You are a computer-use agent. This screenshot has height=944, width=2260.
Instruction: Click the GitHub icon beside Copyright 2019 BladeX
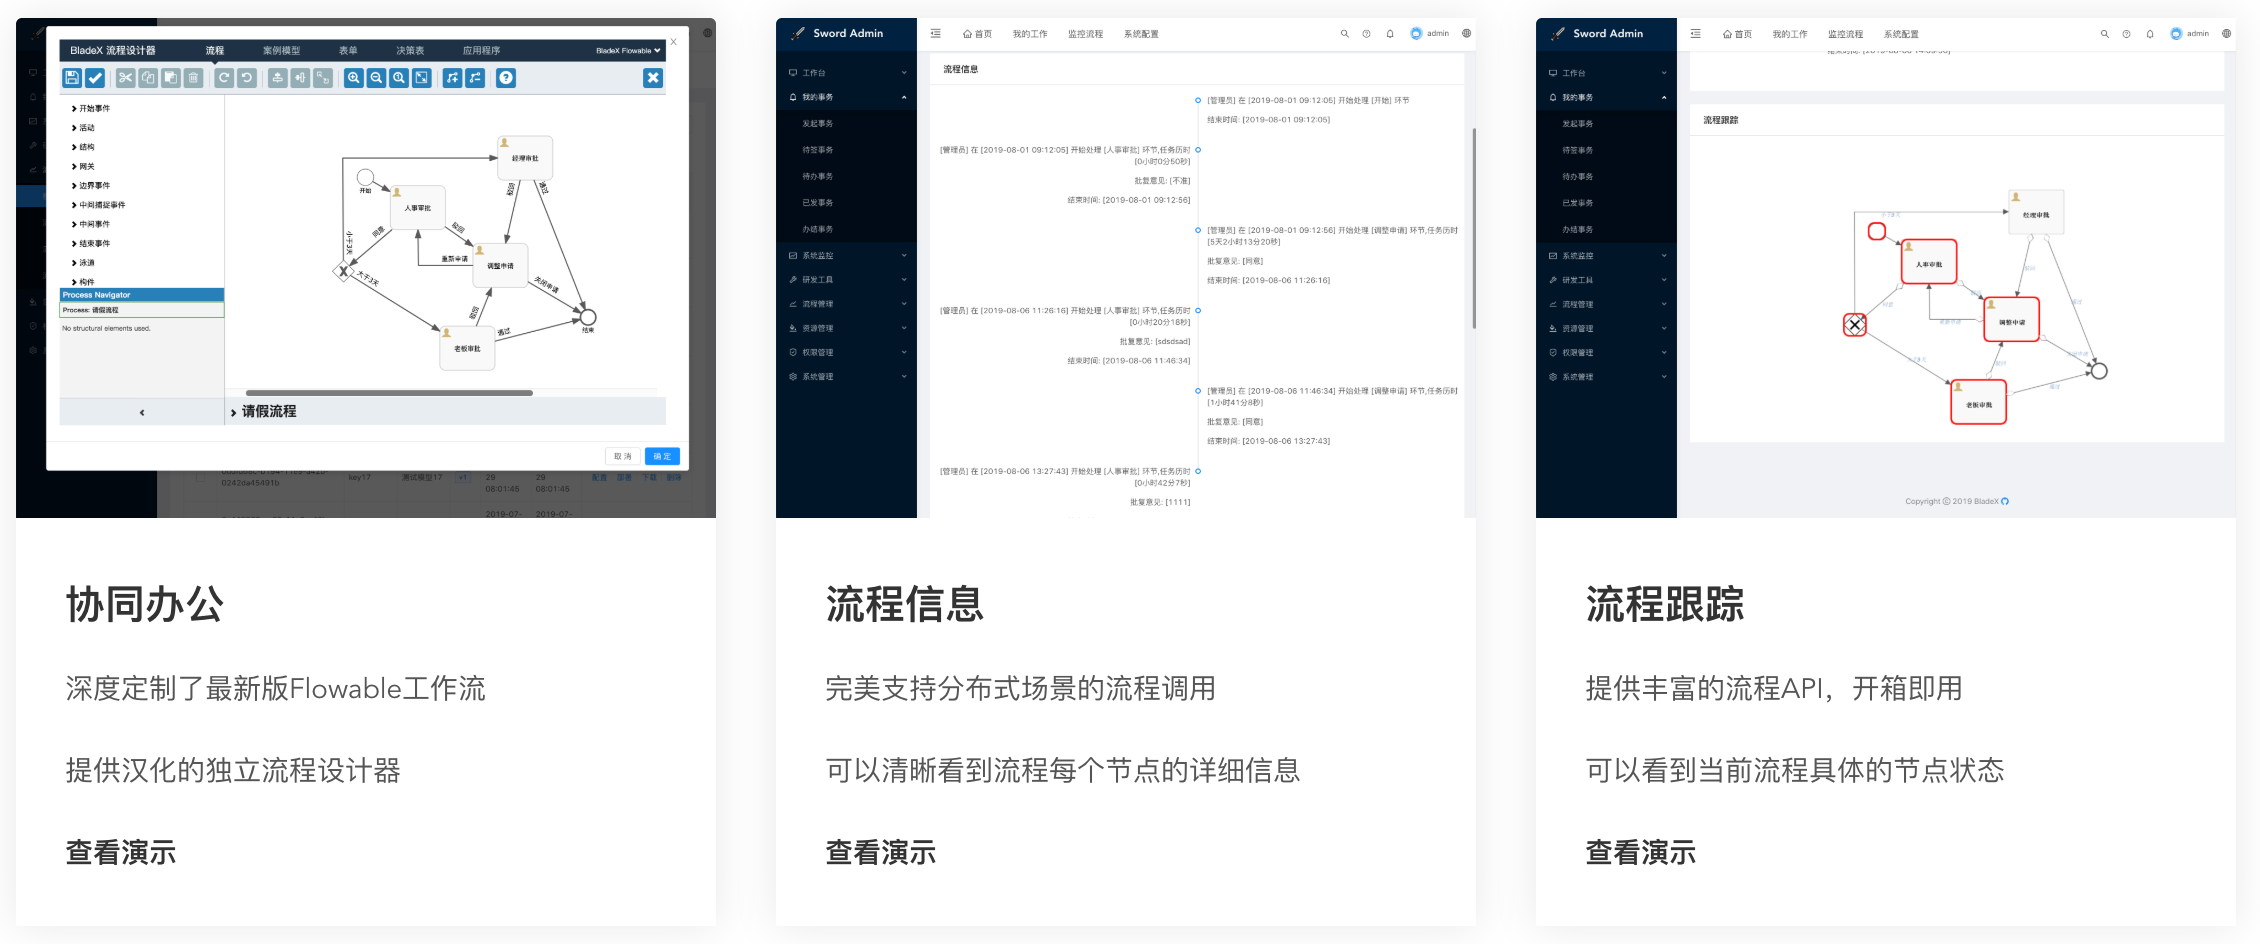coord(2005,502)
